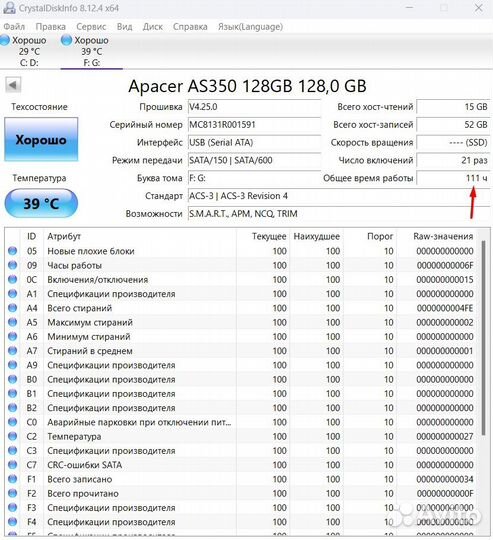Screen dimensions: 493x540
Task: Click the Наихудшее column header
Action: click(x=316, y=237)
